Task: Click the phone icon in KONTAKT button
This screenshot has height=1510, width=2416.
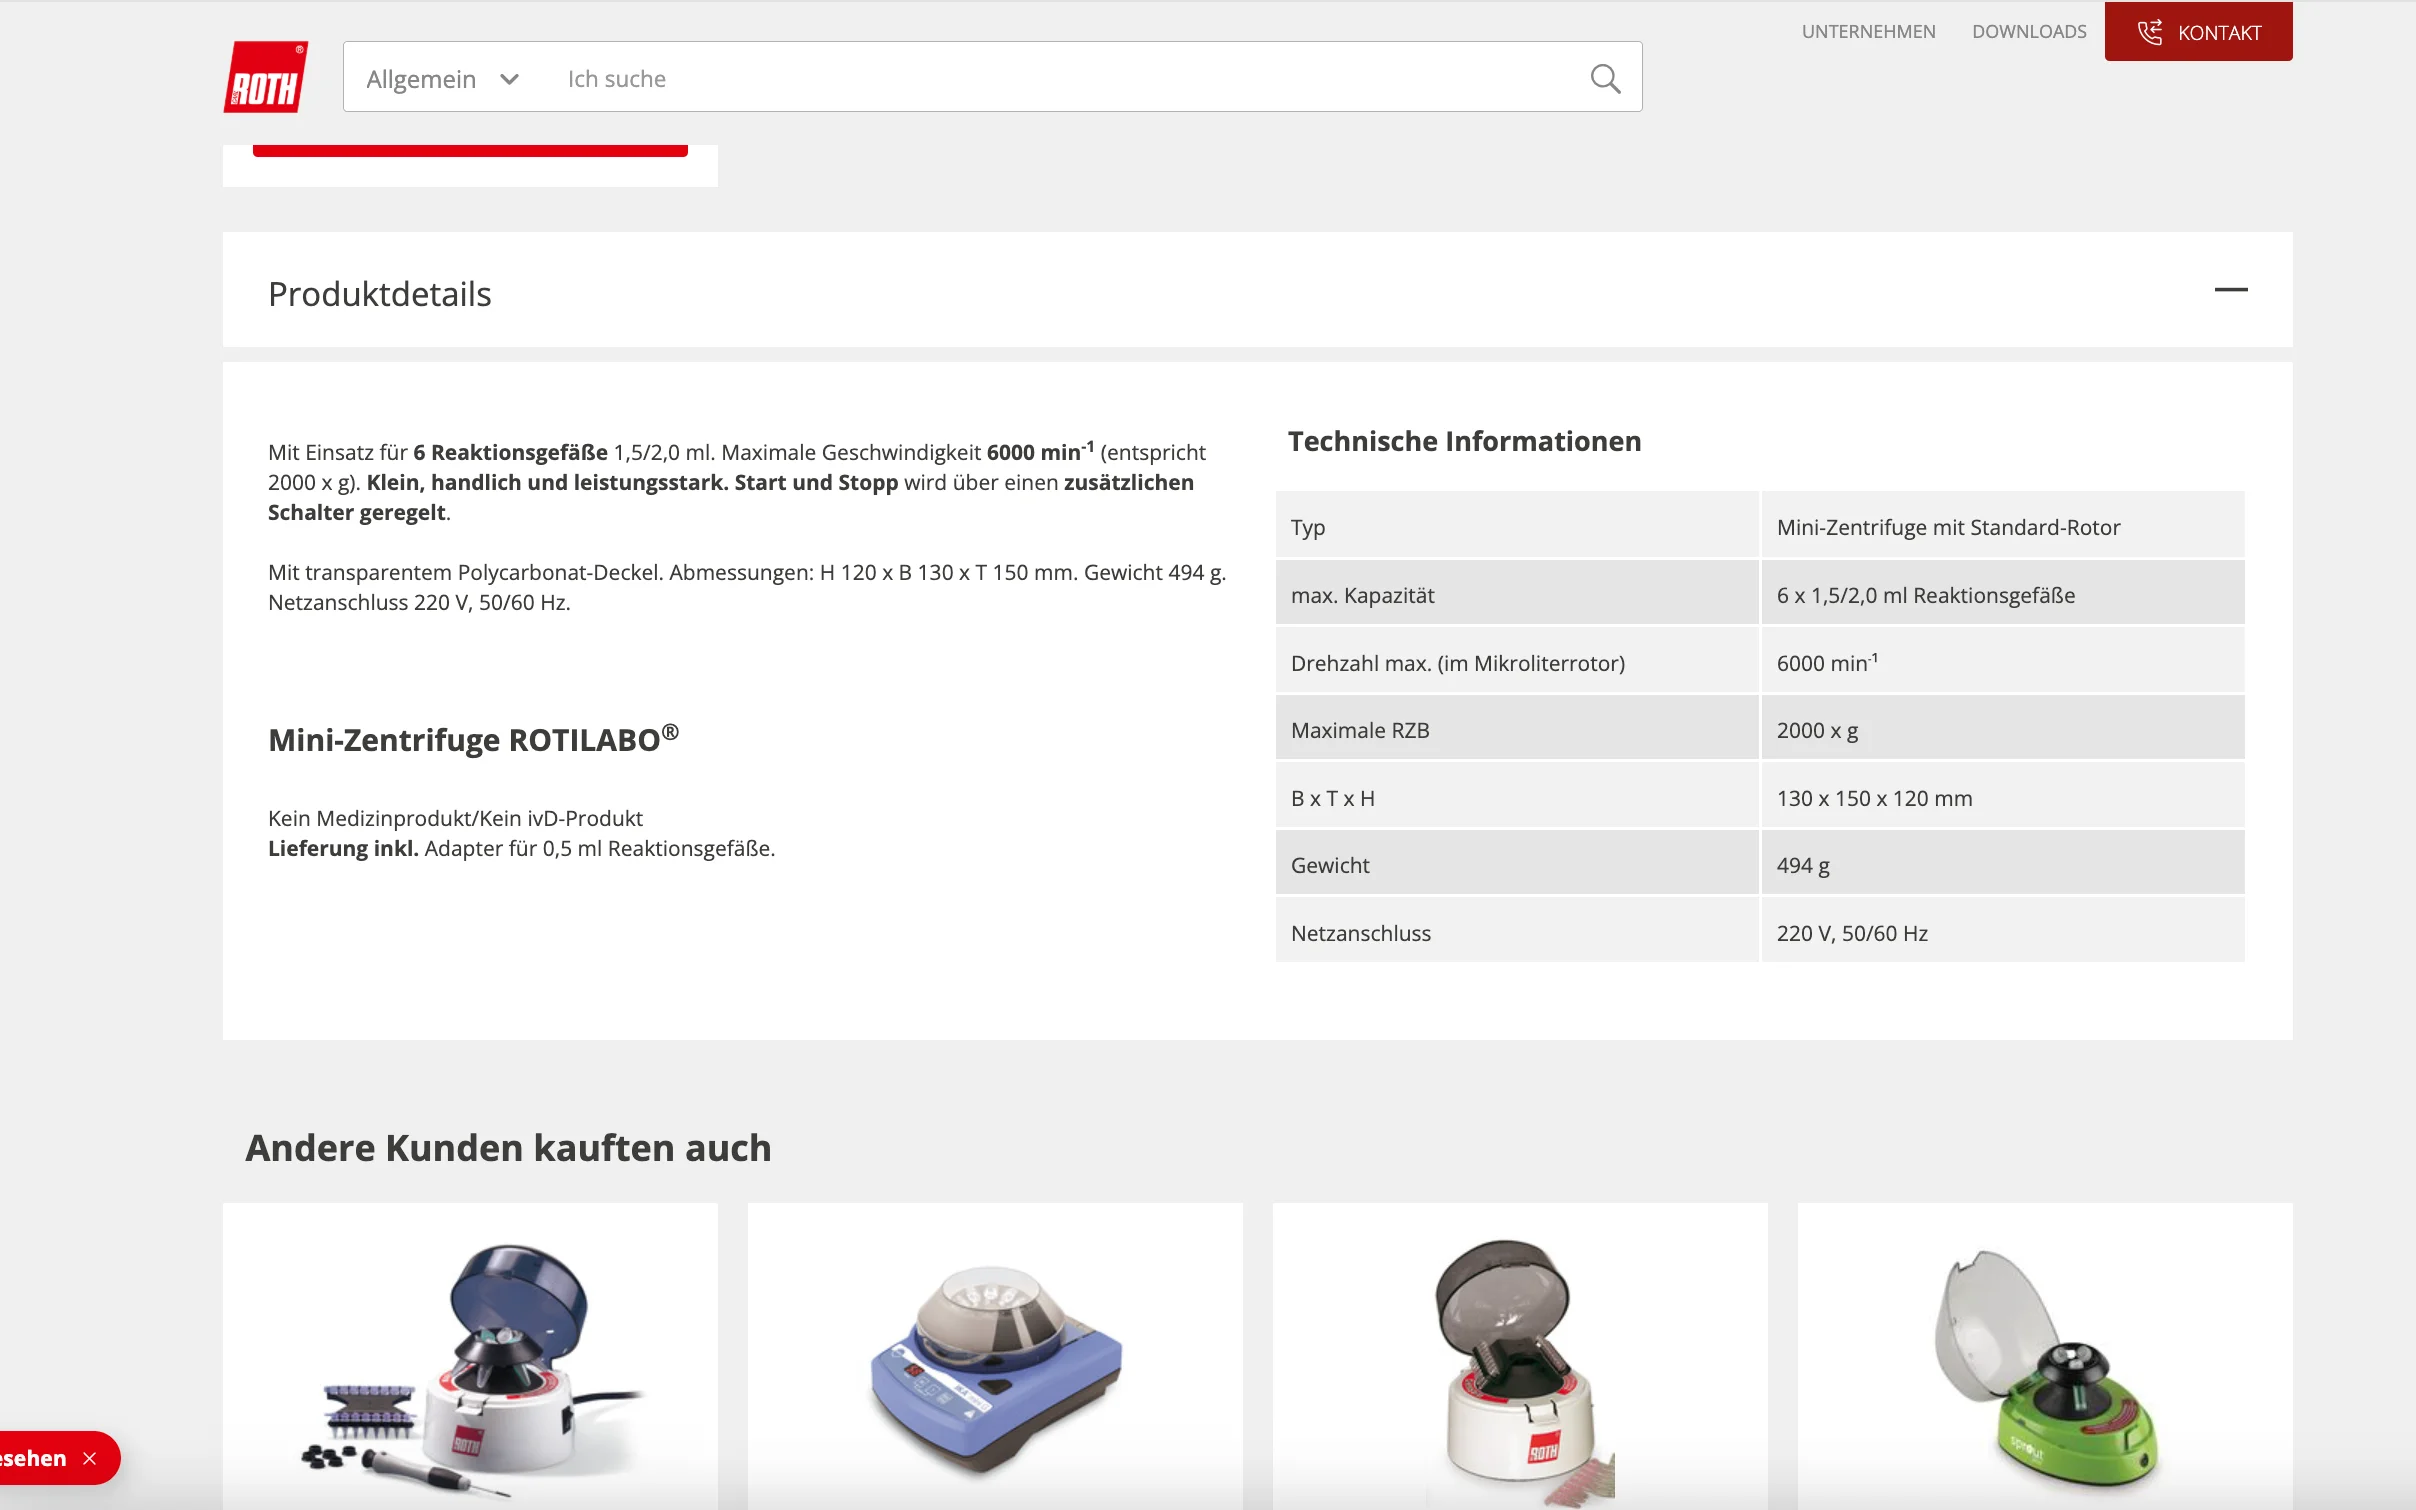Action: [x=2149, y=32]
